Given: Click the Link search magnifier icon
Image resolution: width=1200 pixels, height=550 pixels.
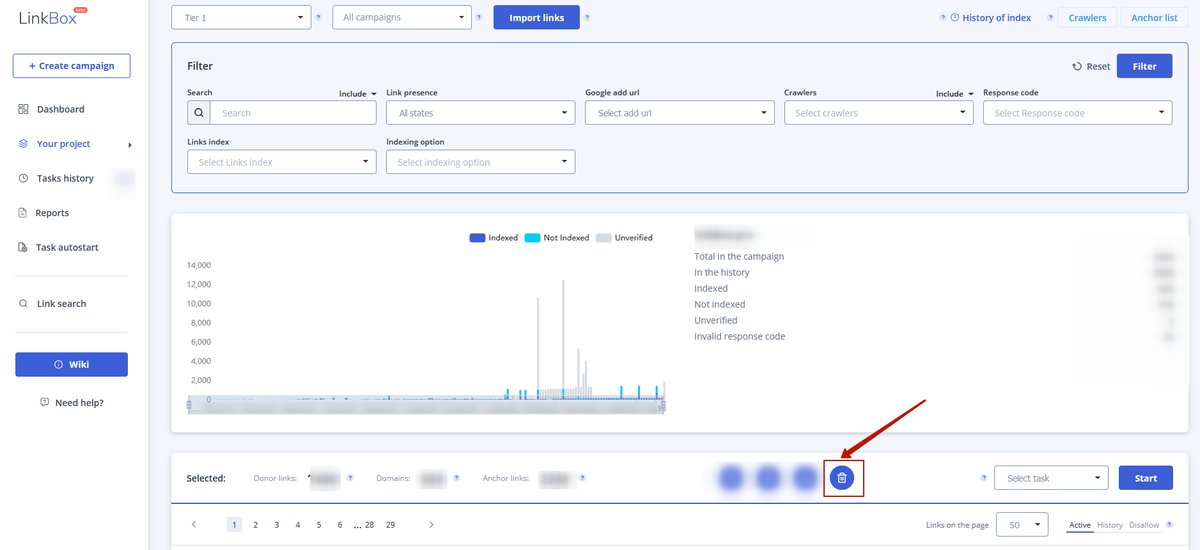Looking at the screenshot, I should click(x=23, y=303).
